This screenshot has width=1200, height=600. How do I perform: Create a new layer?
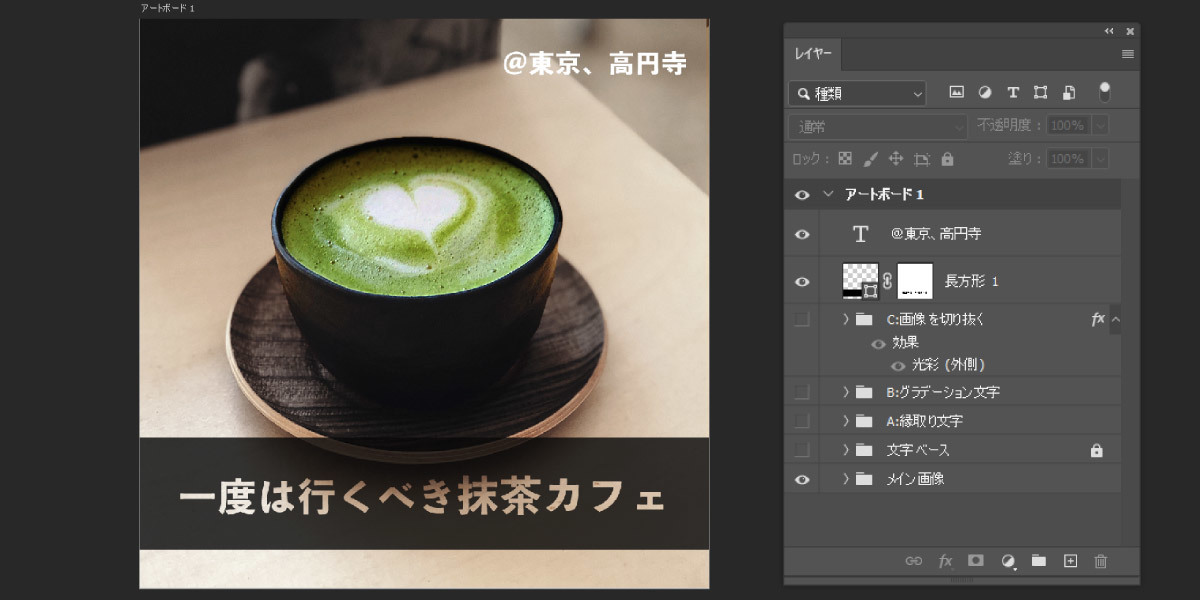(x=1070, y=561)
